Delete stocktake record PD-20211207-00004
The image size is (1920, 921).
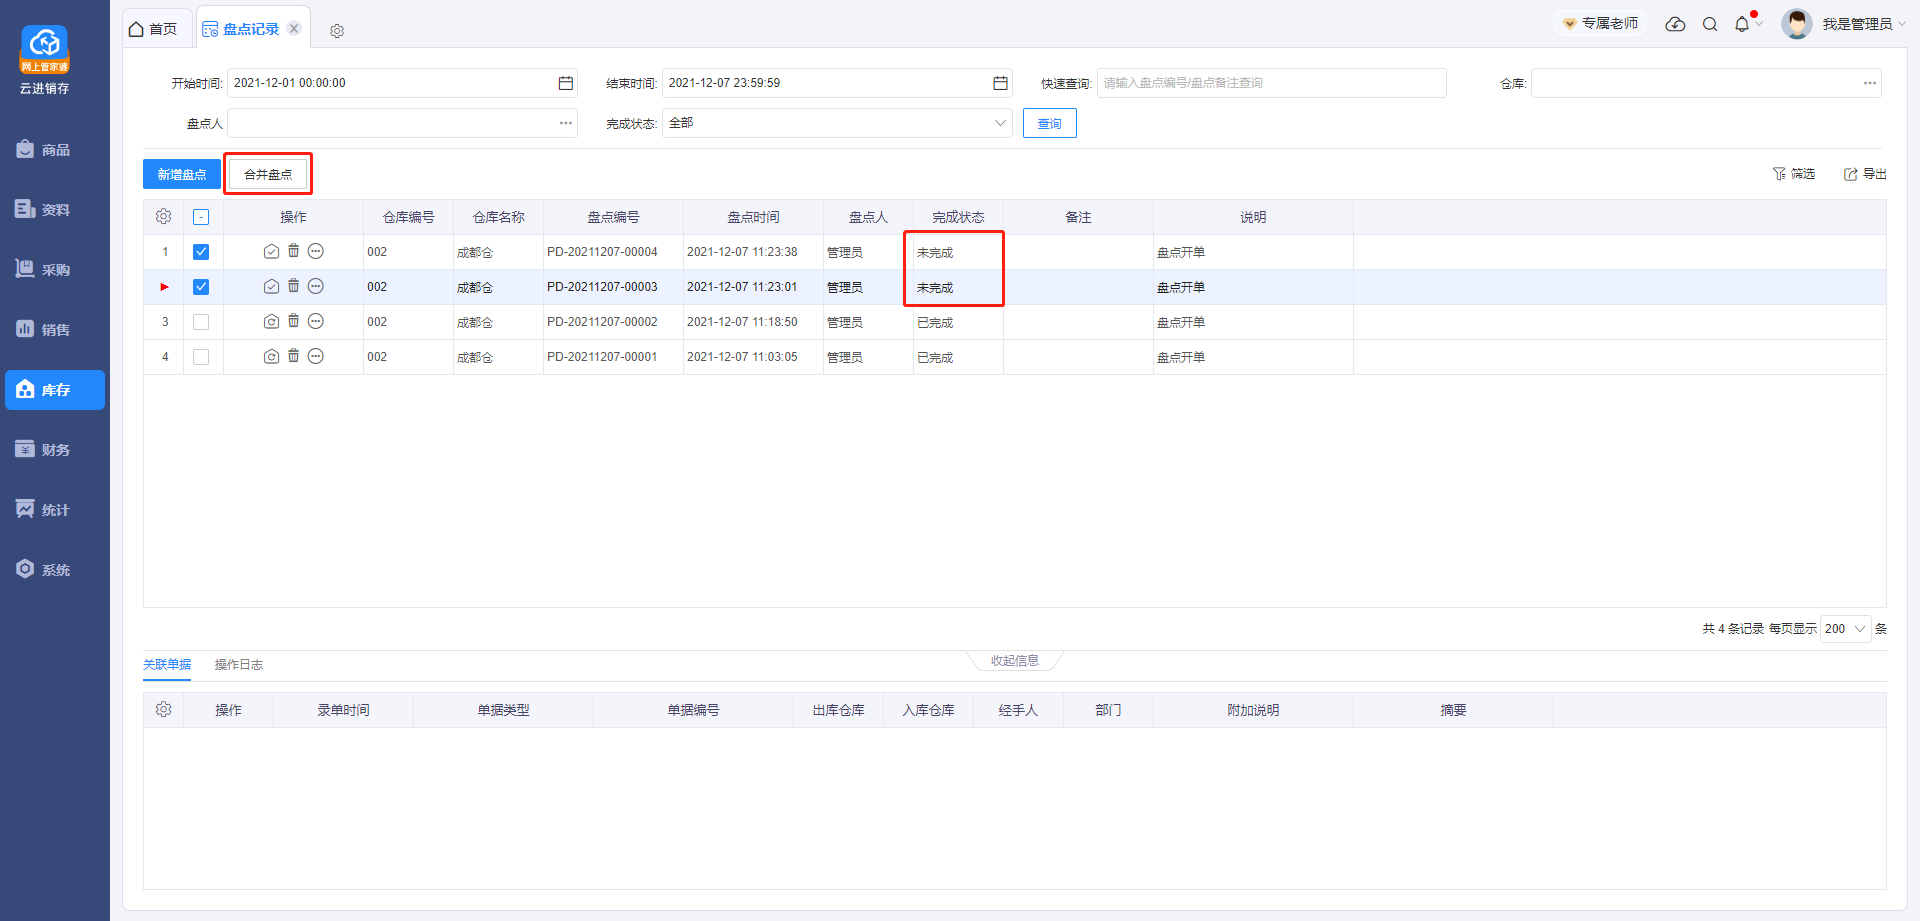(x=293, y=251)
